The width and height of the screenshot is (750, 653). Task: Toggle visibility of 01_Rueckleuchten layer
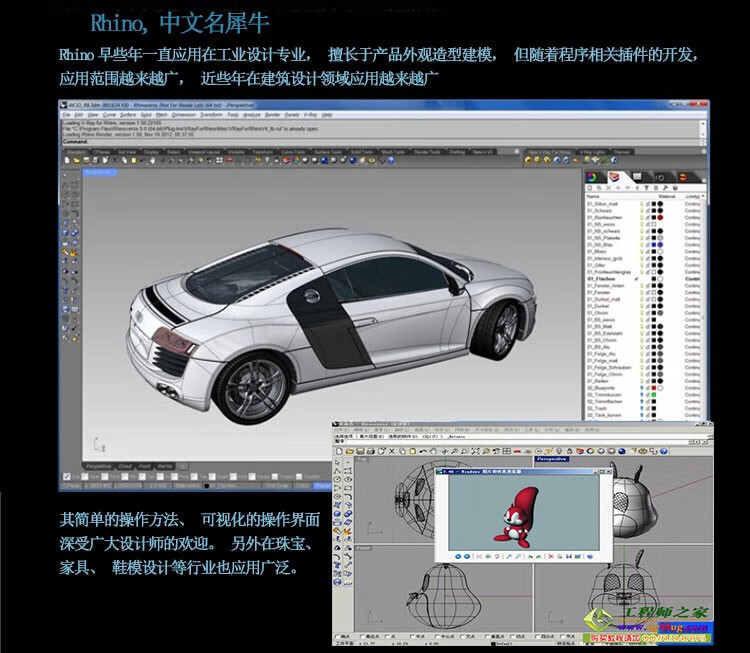pyautogui.click(x=640, y=218)
